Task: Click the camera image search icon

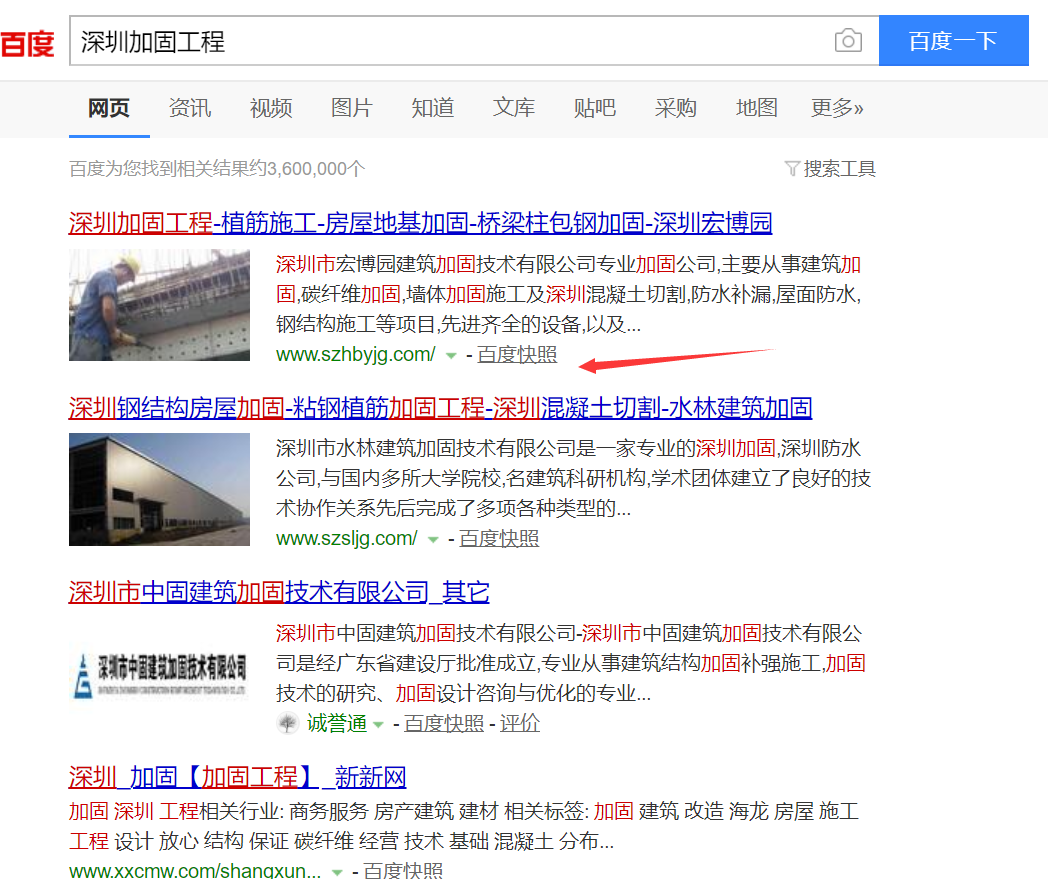Action: [848, 41]
